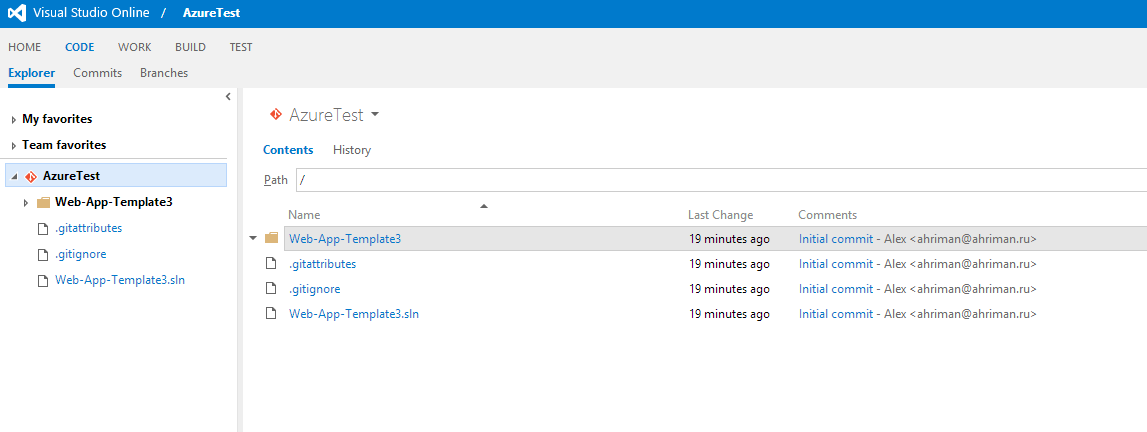This screenshot has width=1147, height=432.
Task: Open row menu arrow for Web-App-Template3 row
Action: click(253, 238)
